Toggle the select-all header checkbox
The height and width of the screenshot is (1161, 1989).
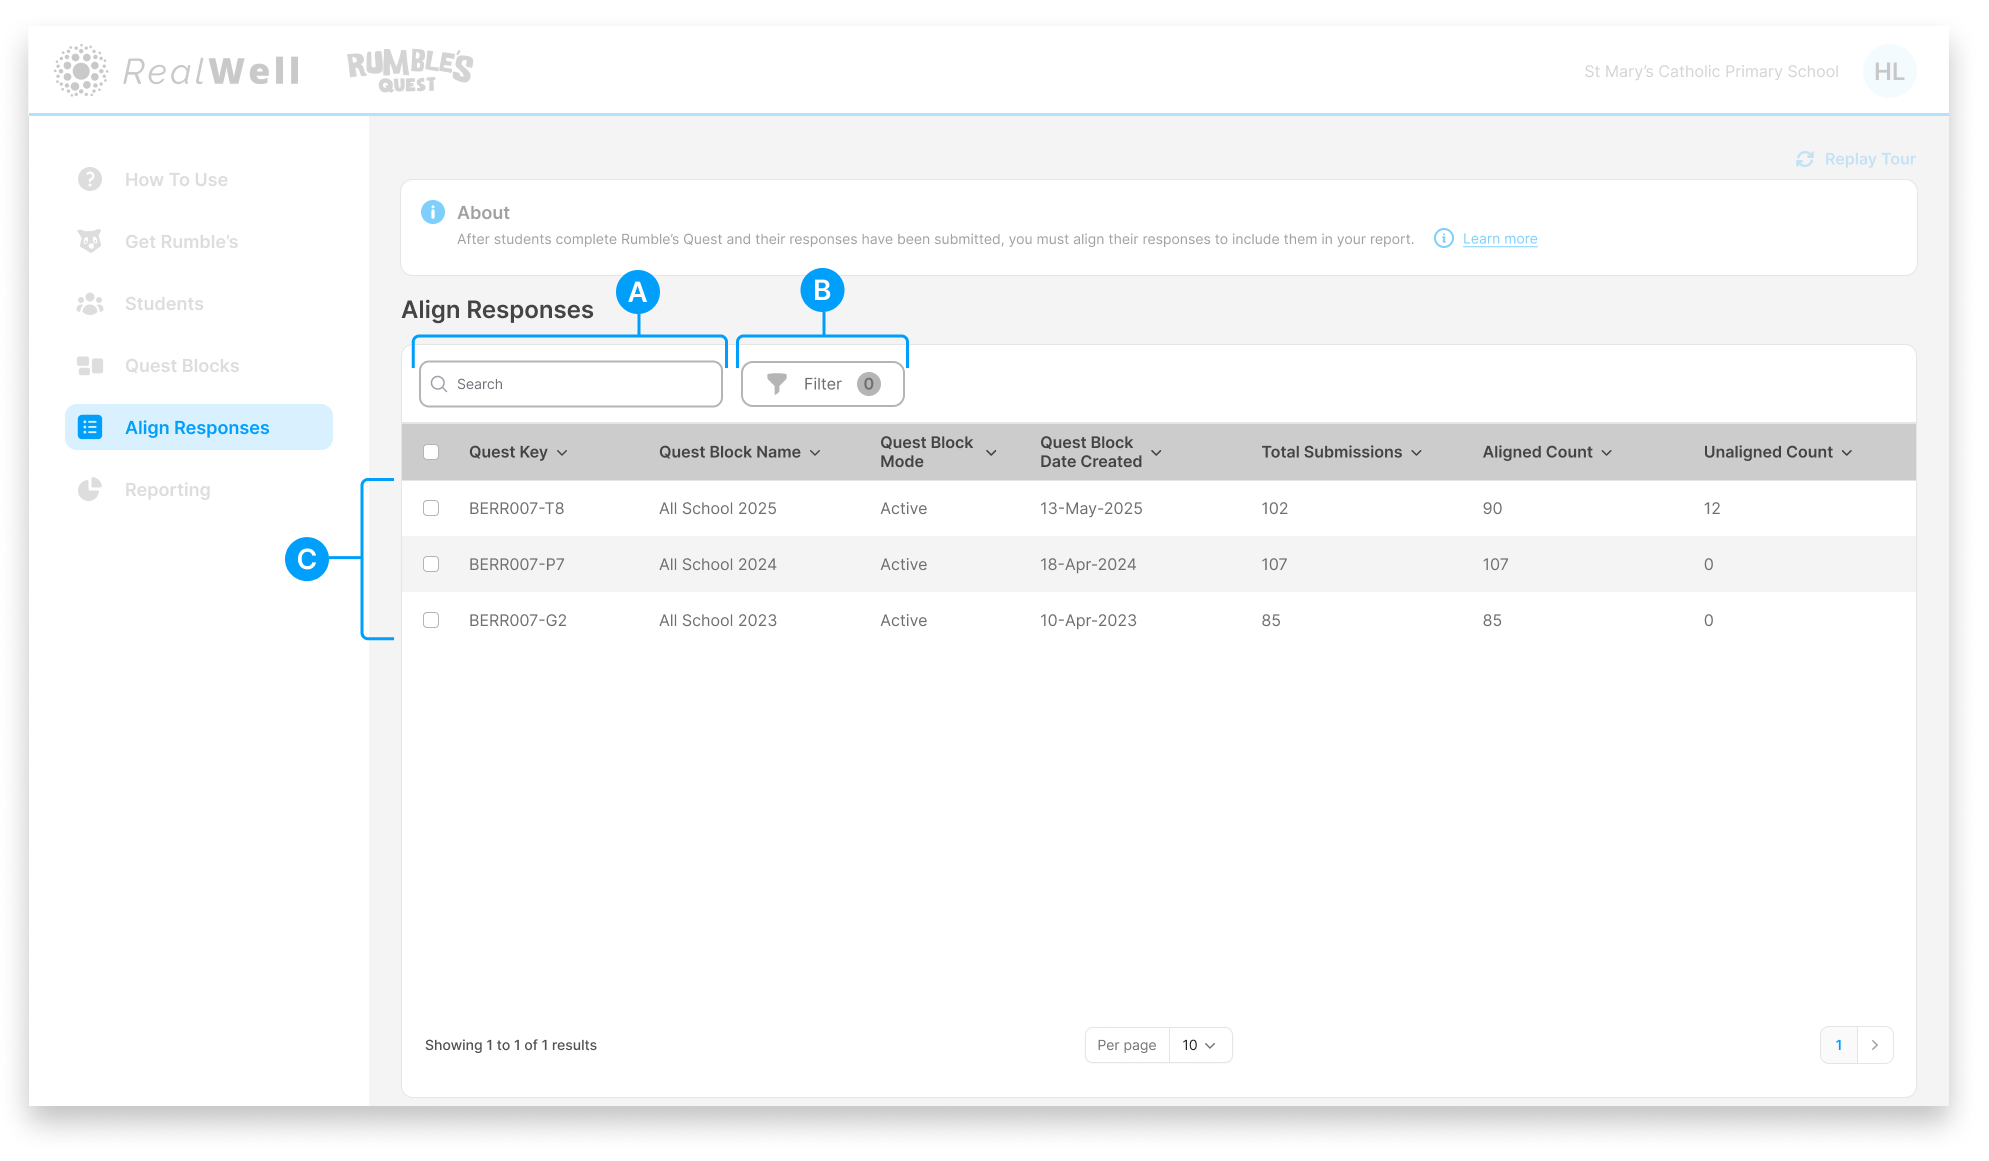point(431,452)
